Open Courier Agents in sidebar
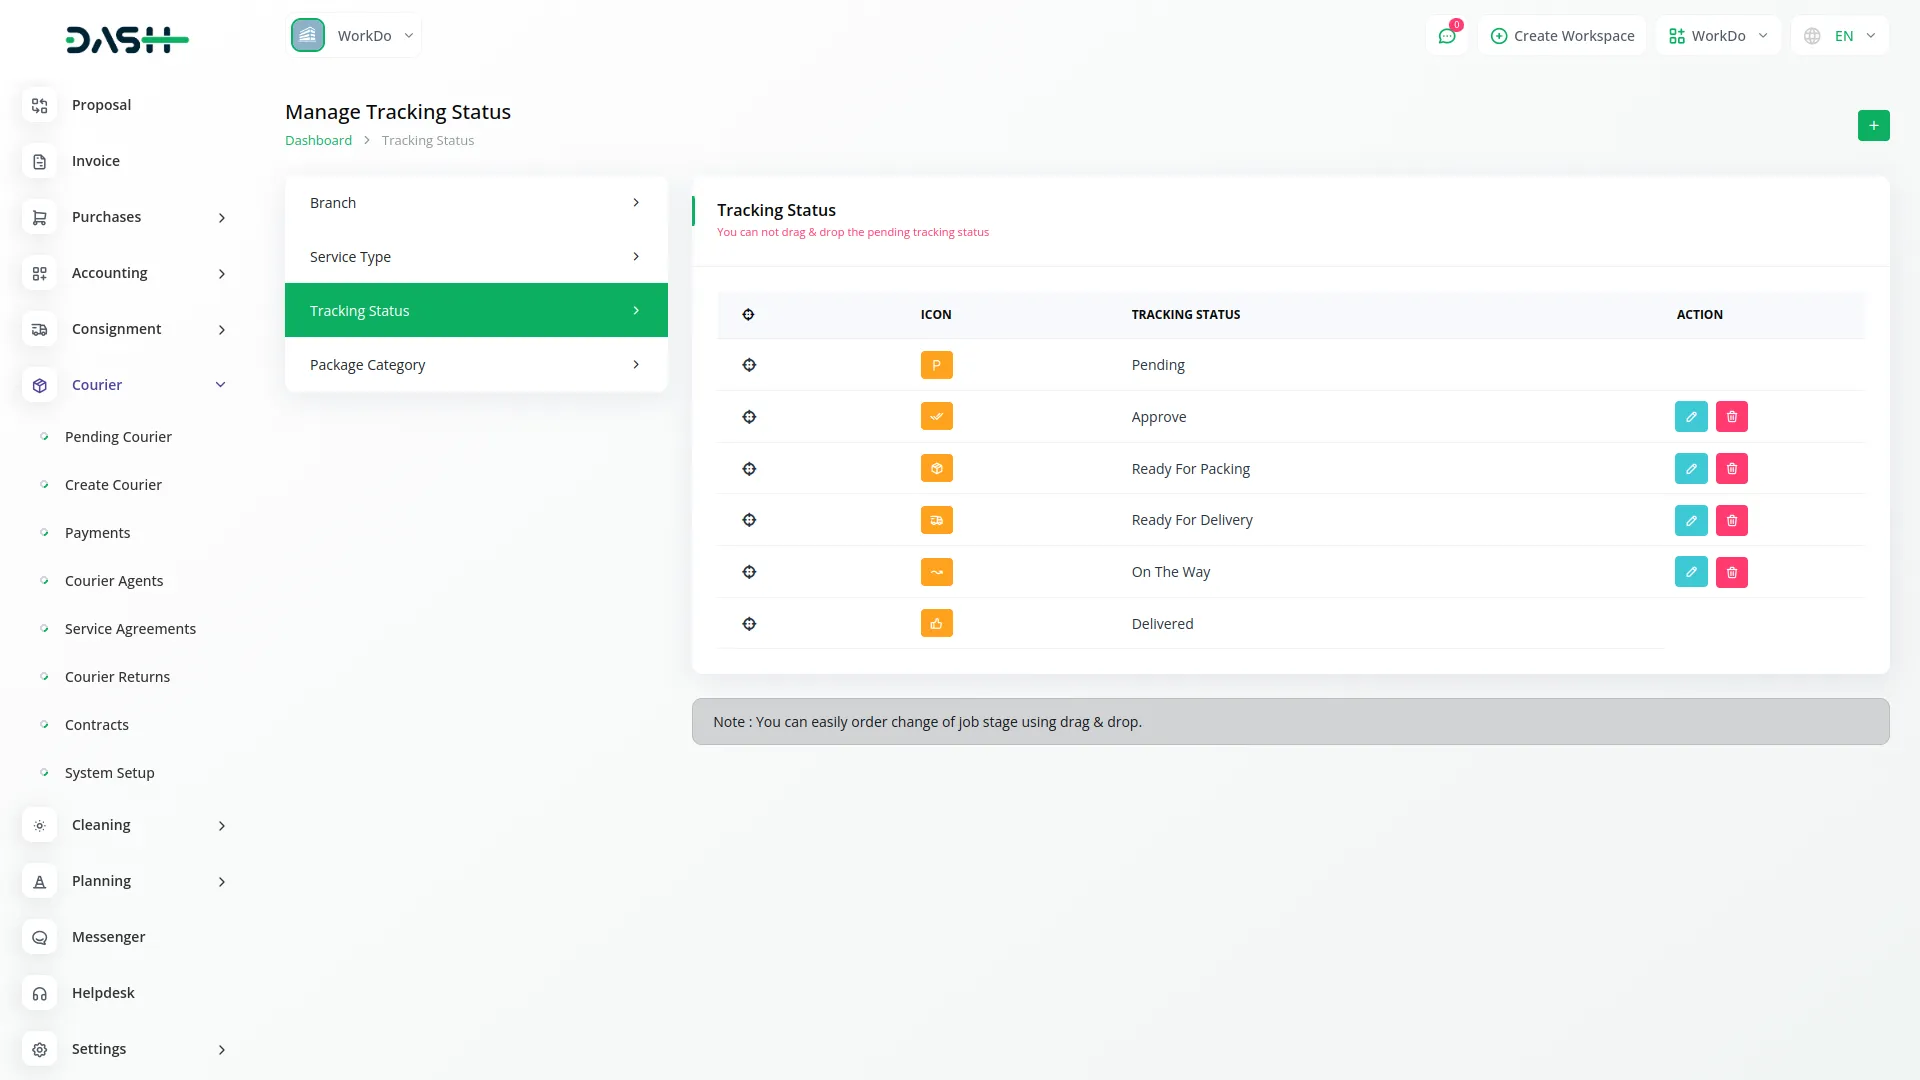This screenshot has width=1920, height=1080. click(x=114, y=581)
